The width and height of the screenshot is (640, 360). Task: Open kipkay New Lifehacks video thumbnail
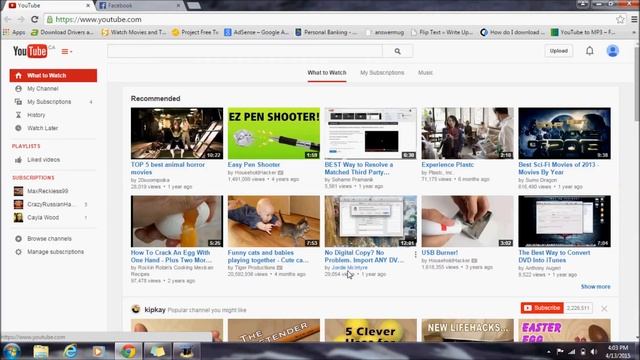click(467, 330)
